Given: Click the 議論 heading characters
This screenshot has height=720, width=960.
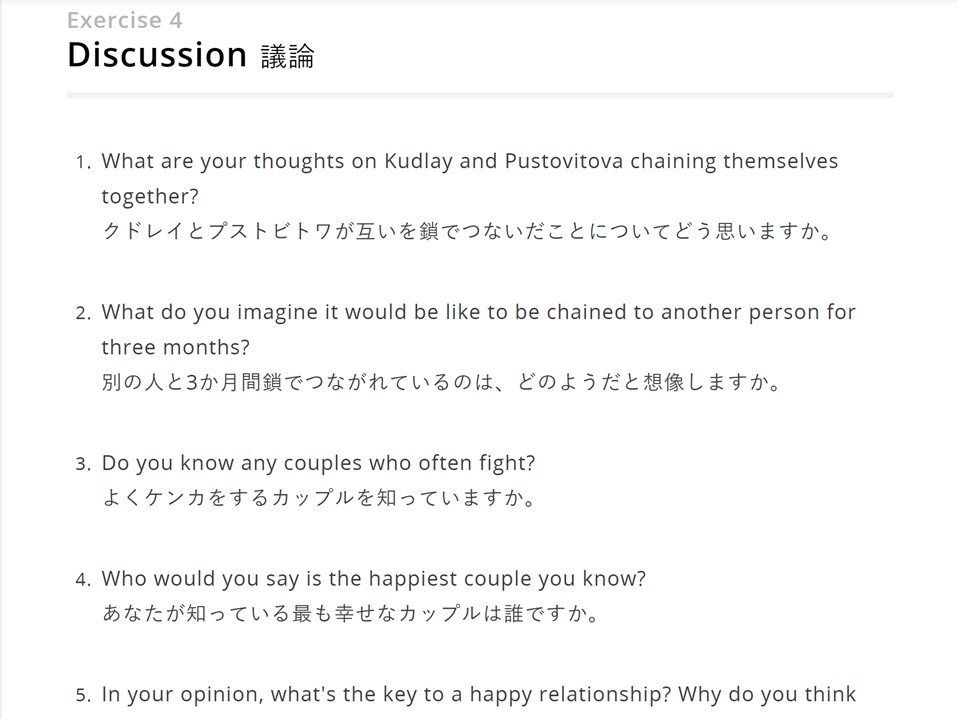Looking at the screenshot, I should tap(288, 56).
